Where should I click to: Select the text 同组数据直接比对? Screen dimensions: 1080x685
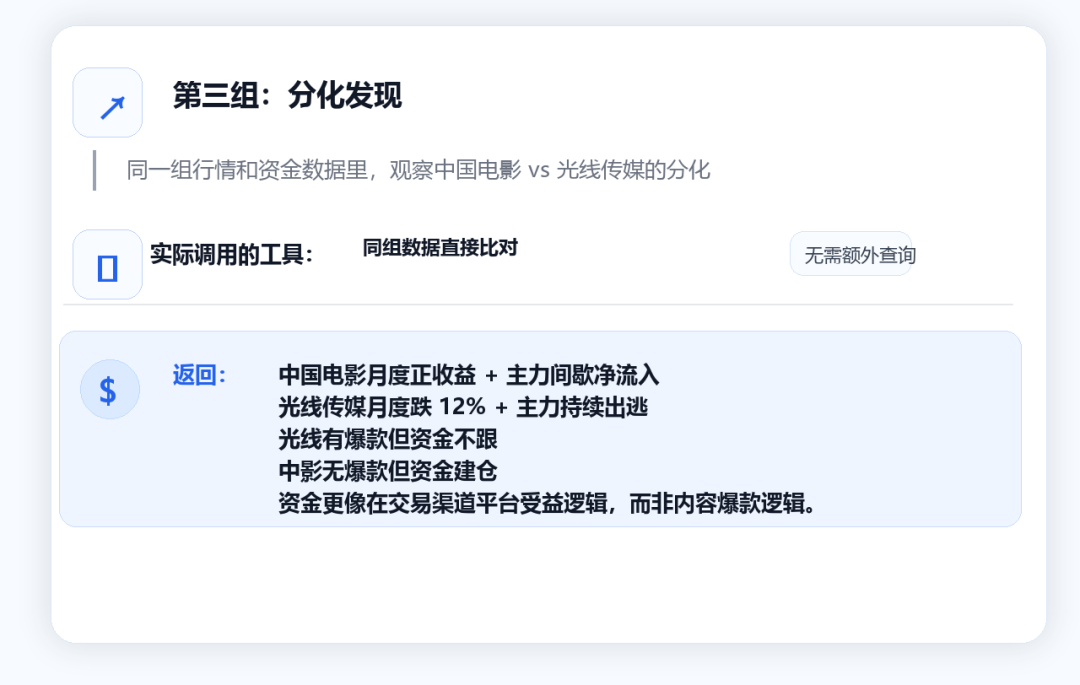coord(440,248)
